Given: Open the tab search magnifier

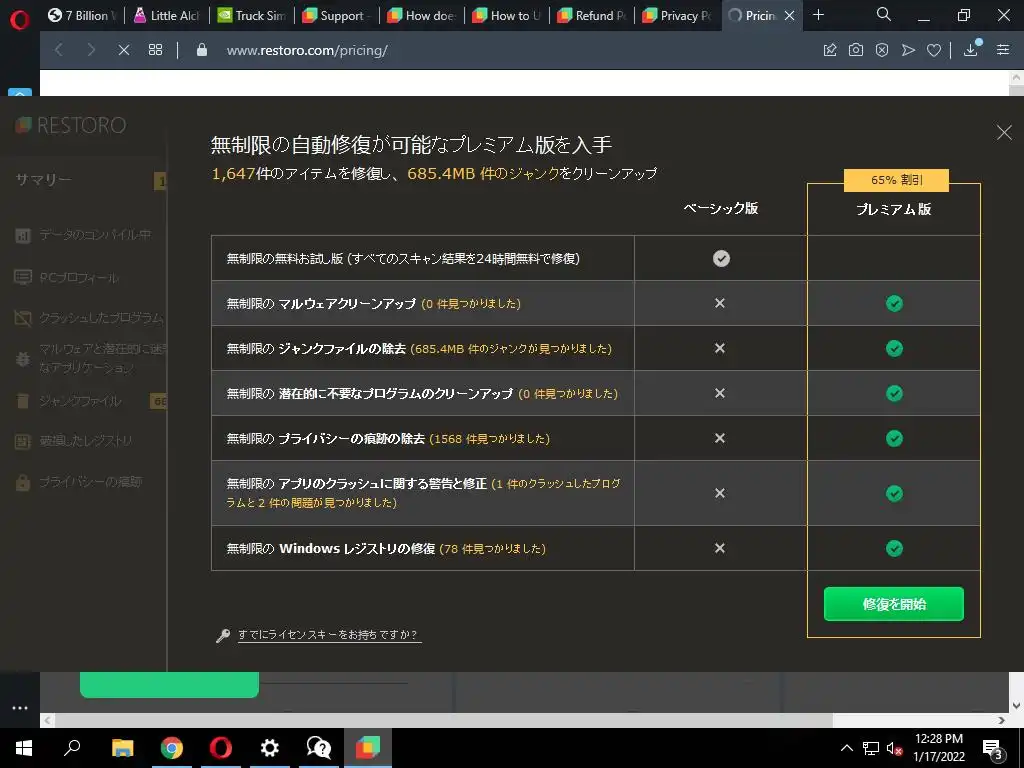Looking at the screenshot, I should click(884, 14).
